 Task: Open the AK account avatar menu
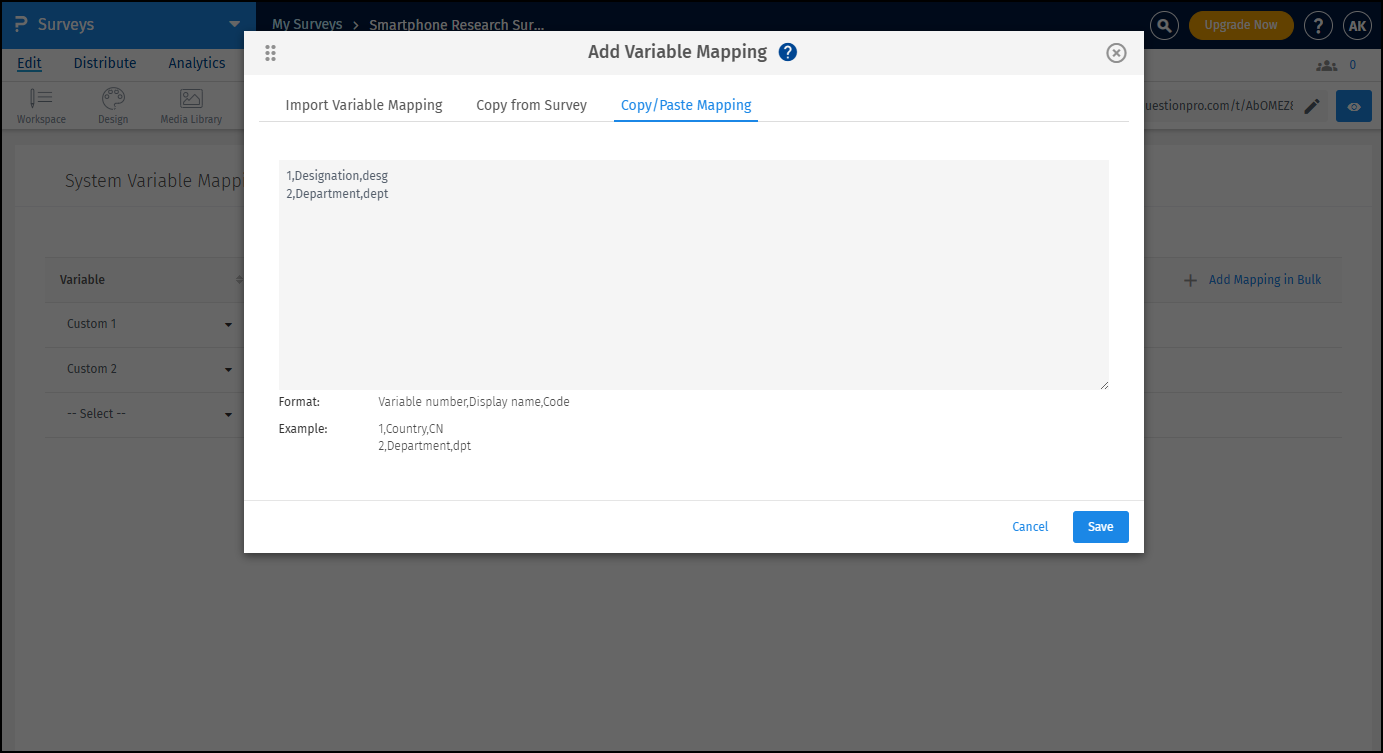pos(1357,25)
